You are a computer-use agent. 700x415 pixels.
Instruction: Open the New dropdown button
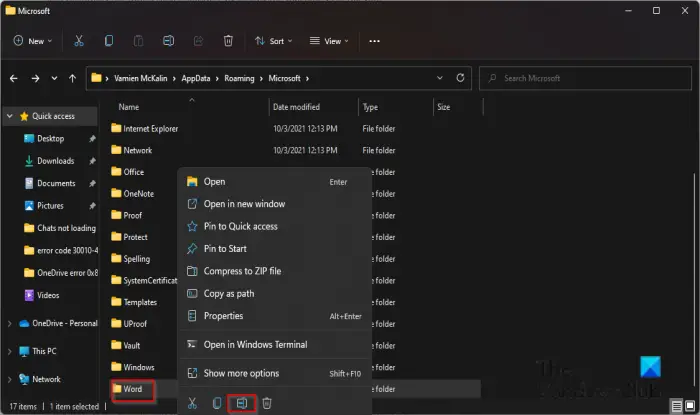pos(33,41)
